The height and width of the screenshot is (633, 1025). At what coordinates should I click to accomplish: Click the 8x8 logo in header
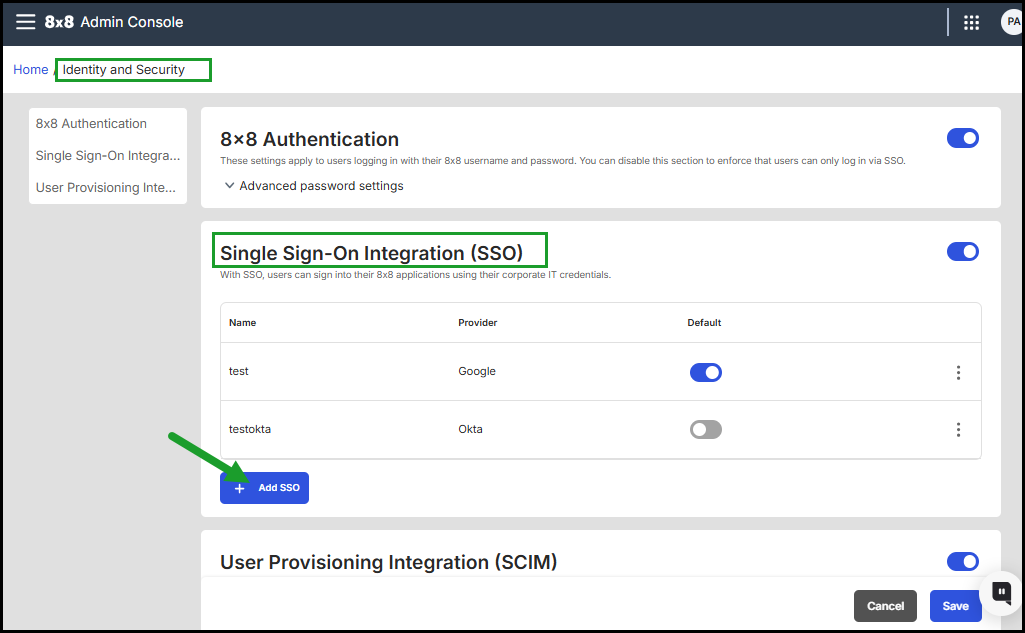point(59,22)
